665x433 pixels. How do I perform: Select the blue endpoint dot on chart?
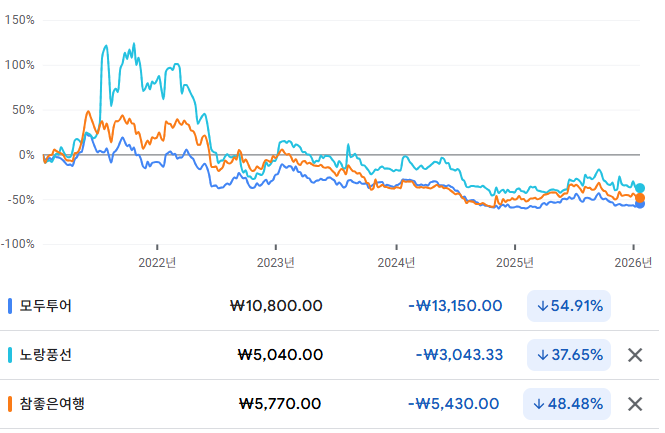pos(640,204)
